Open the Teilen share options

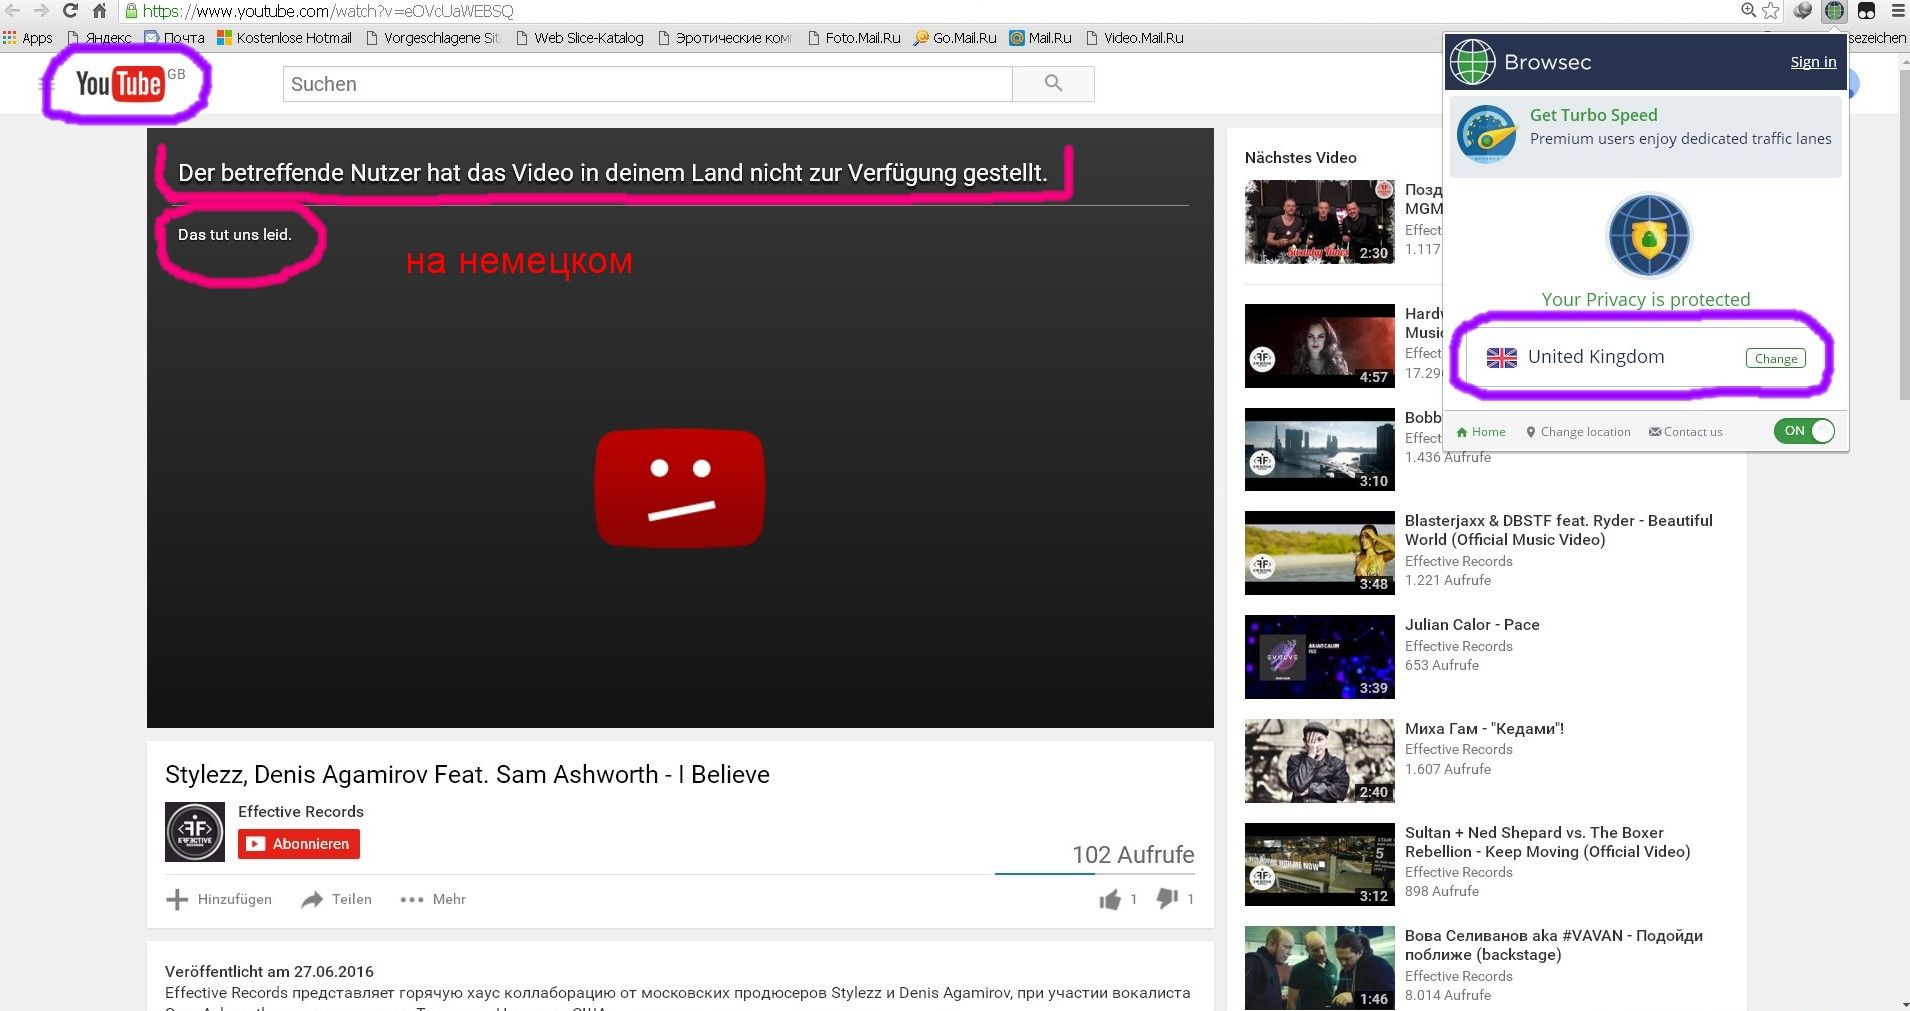click(x=337, y=899)
